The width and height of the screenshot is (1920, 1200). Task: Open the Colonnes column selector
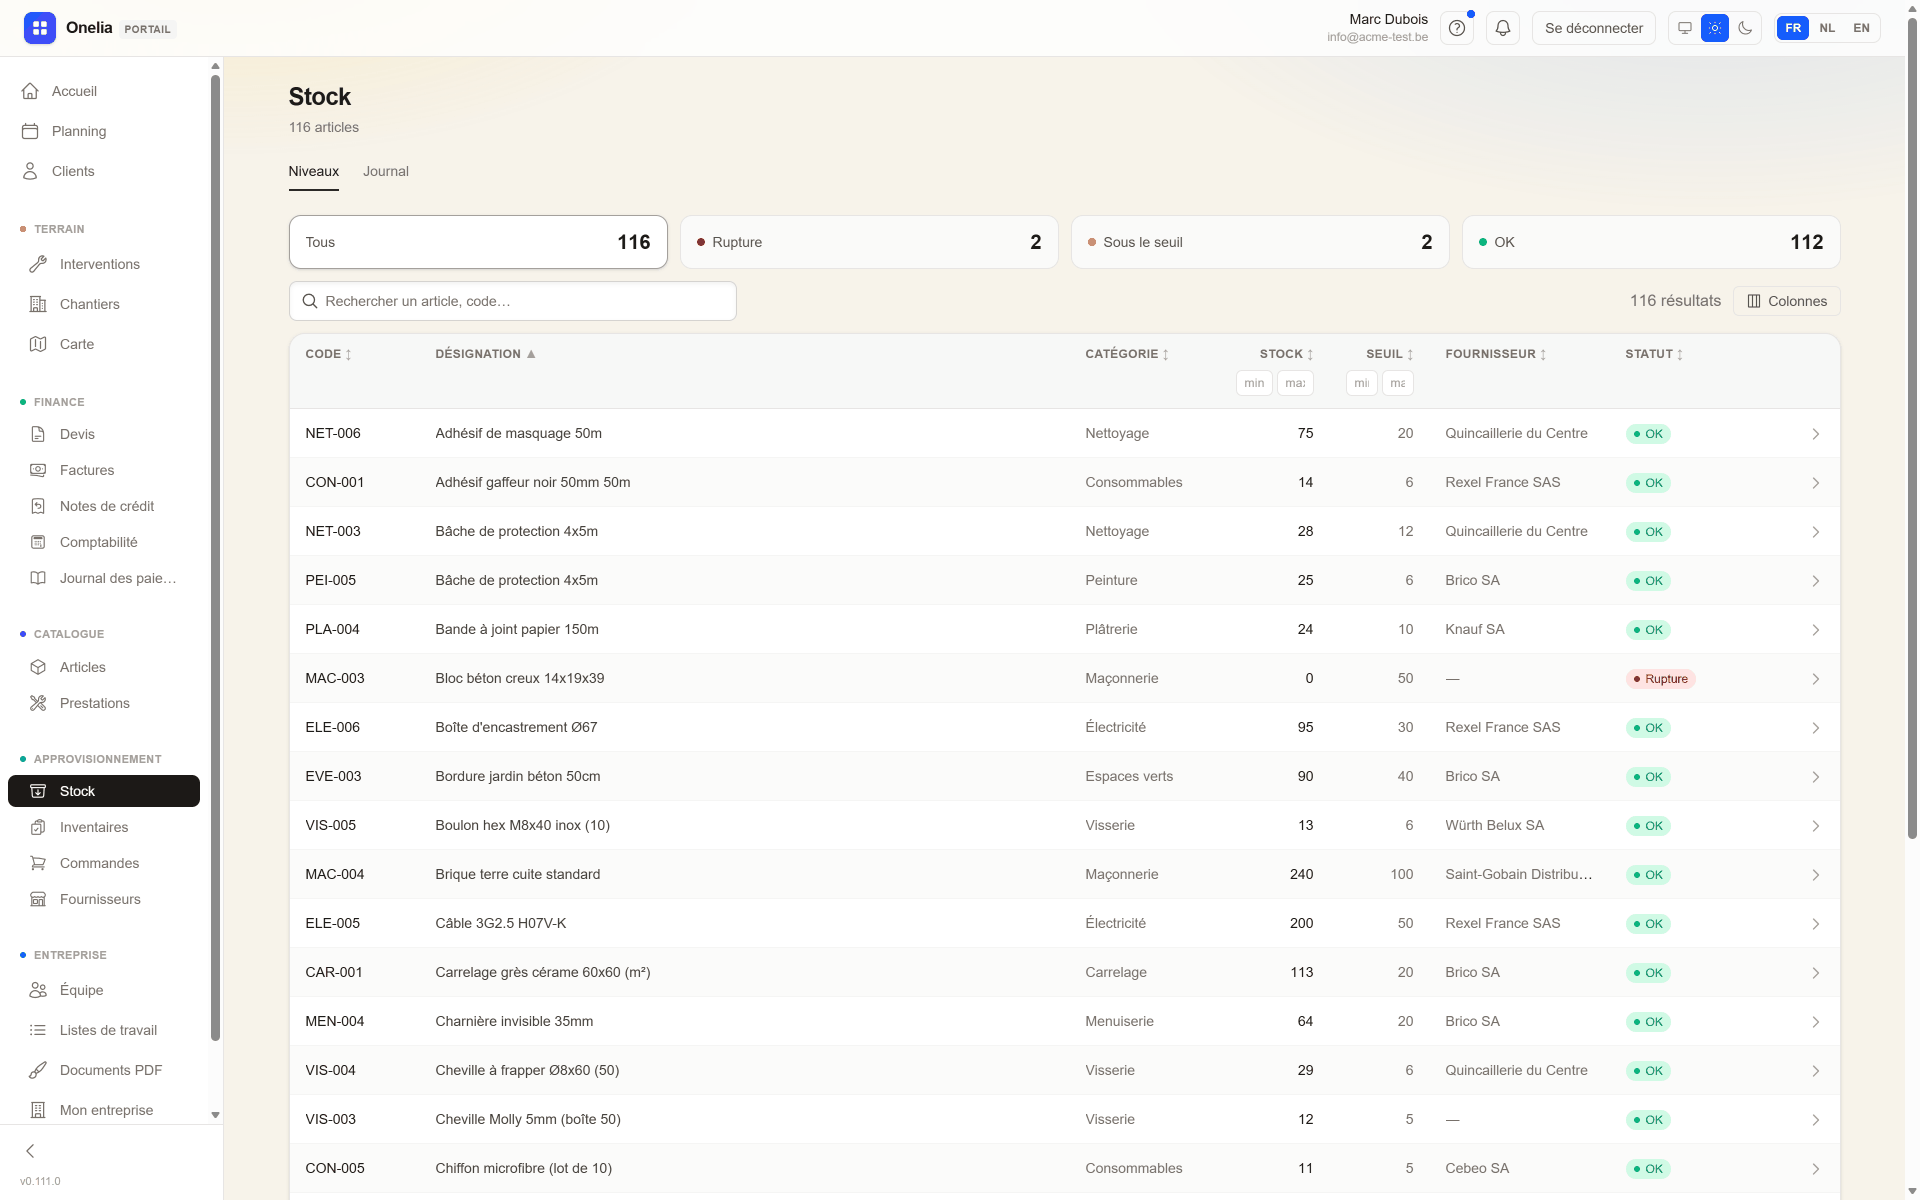[x=1787, y=301]
